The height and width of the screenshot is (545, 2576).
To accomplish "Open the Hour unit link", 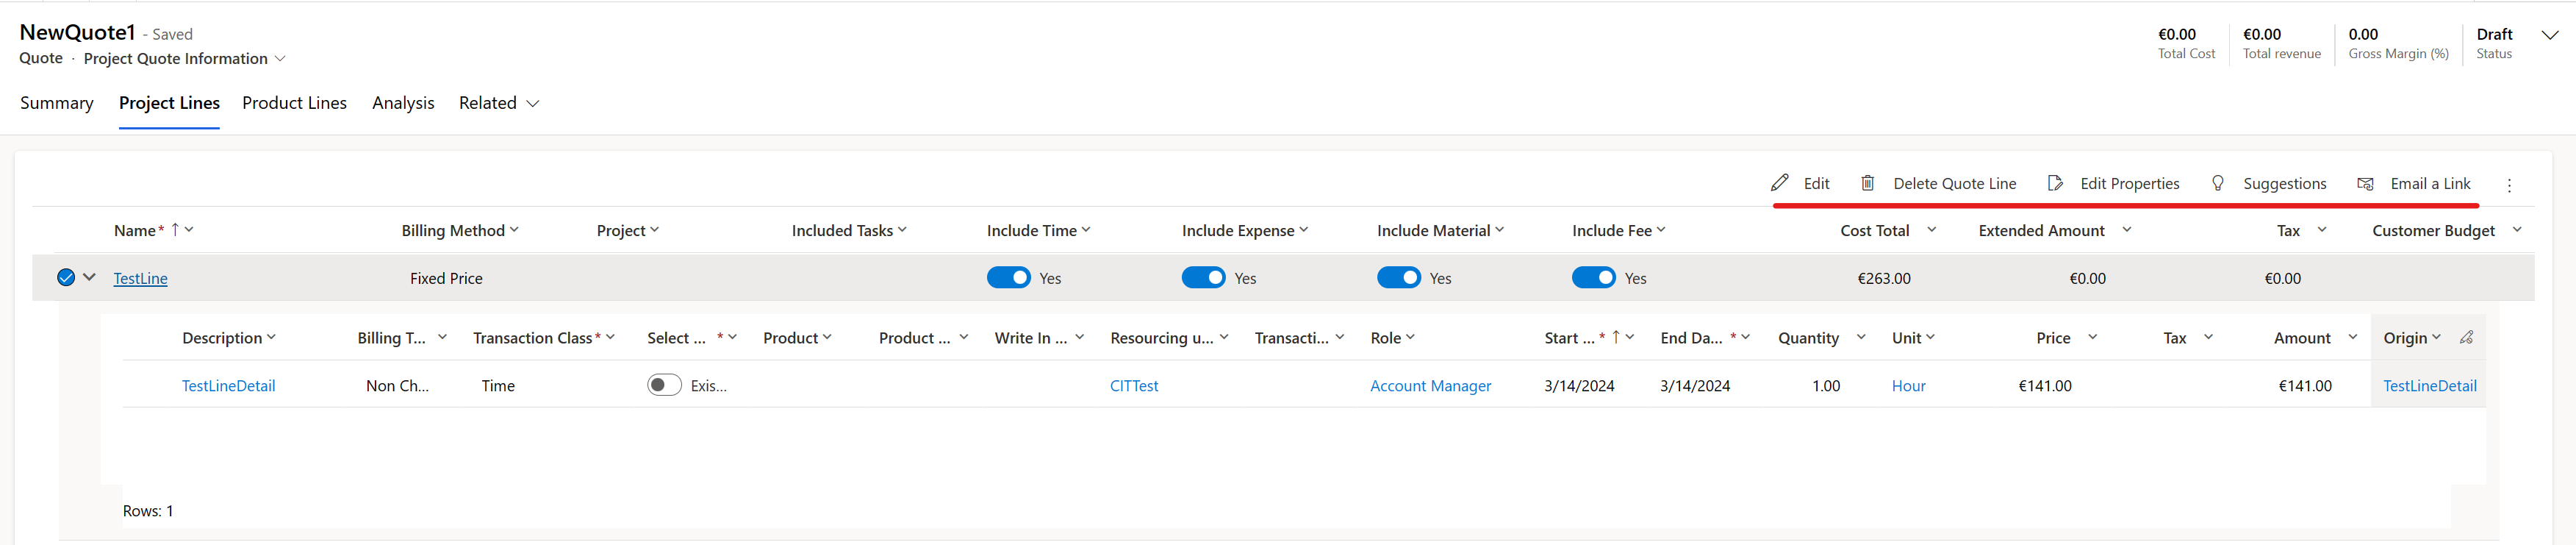I will (1908, 386).
